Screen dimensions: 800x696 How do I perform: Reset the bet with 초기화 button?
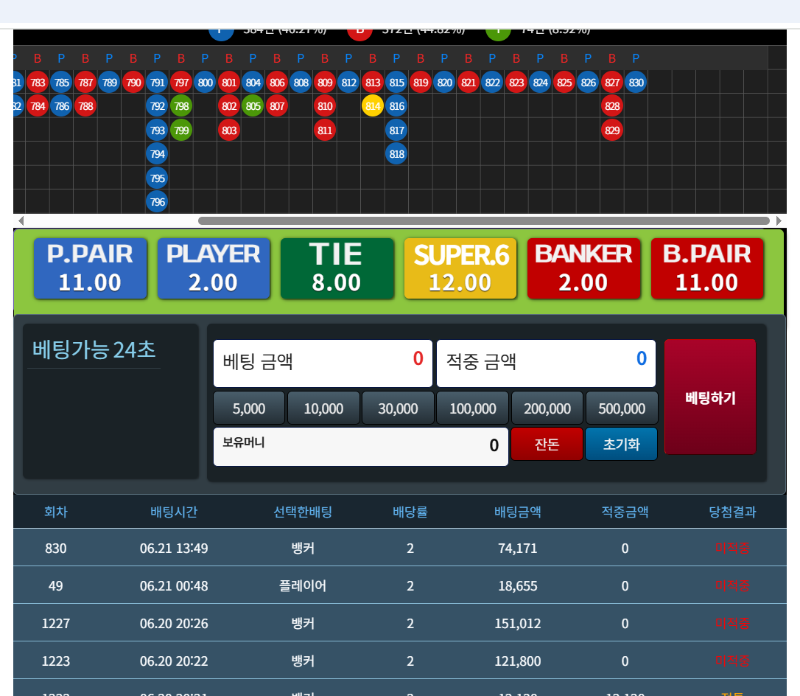(621, 444)
